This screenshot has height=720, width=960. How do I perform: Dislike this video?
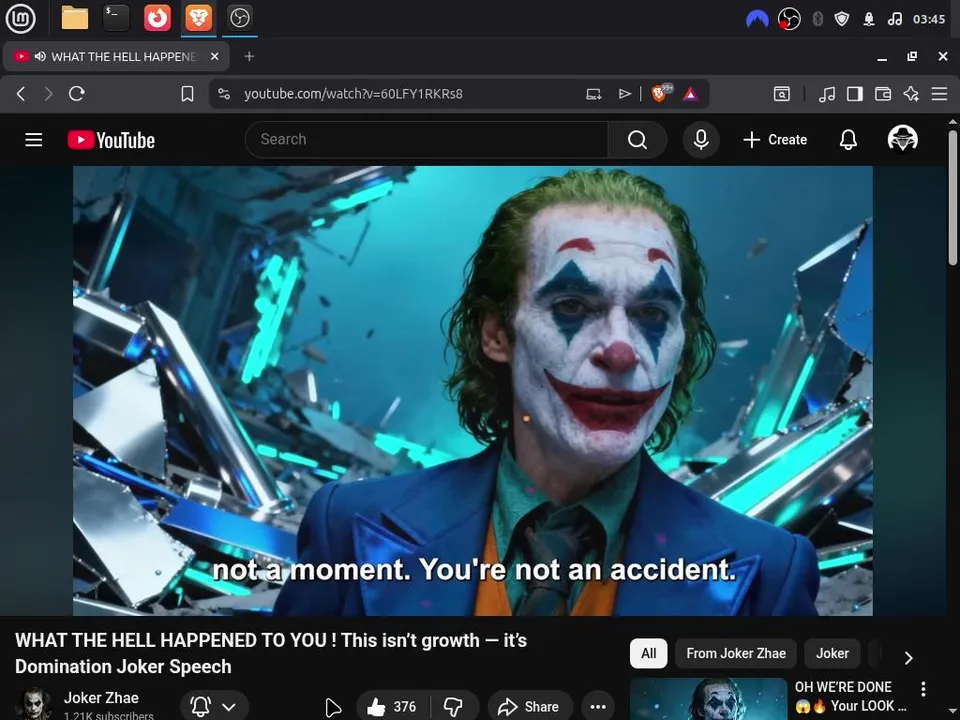click(454, 707)
